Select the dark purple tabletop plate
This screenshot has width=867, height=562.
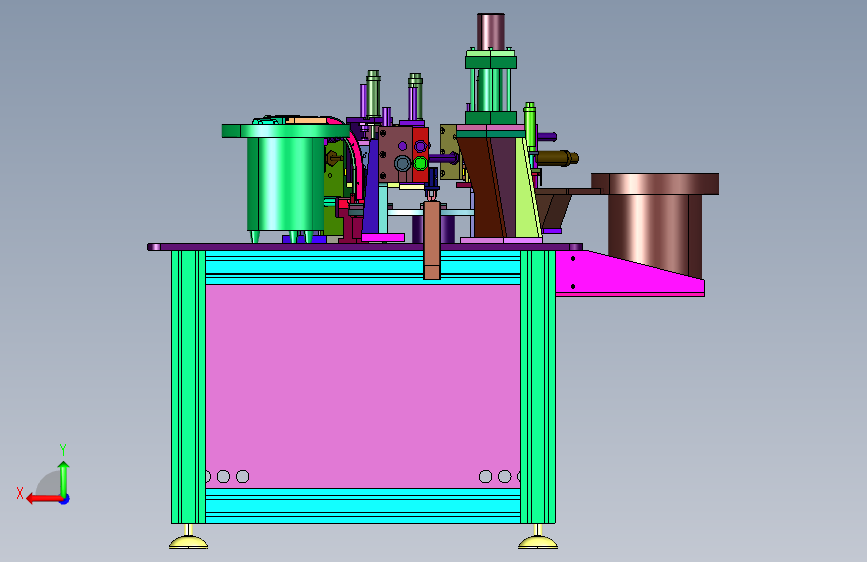[365, 247]
